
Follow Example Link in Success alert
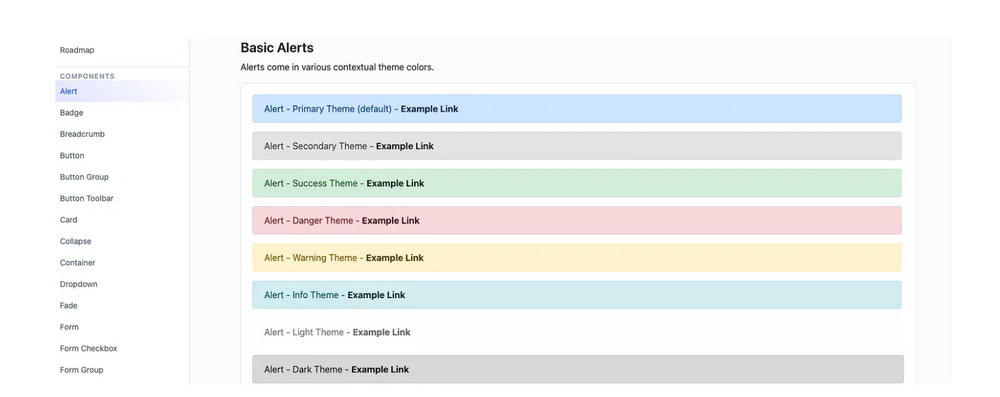click(395, 183)
